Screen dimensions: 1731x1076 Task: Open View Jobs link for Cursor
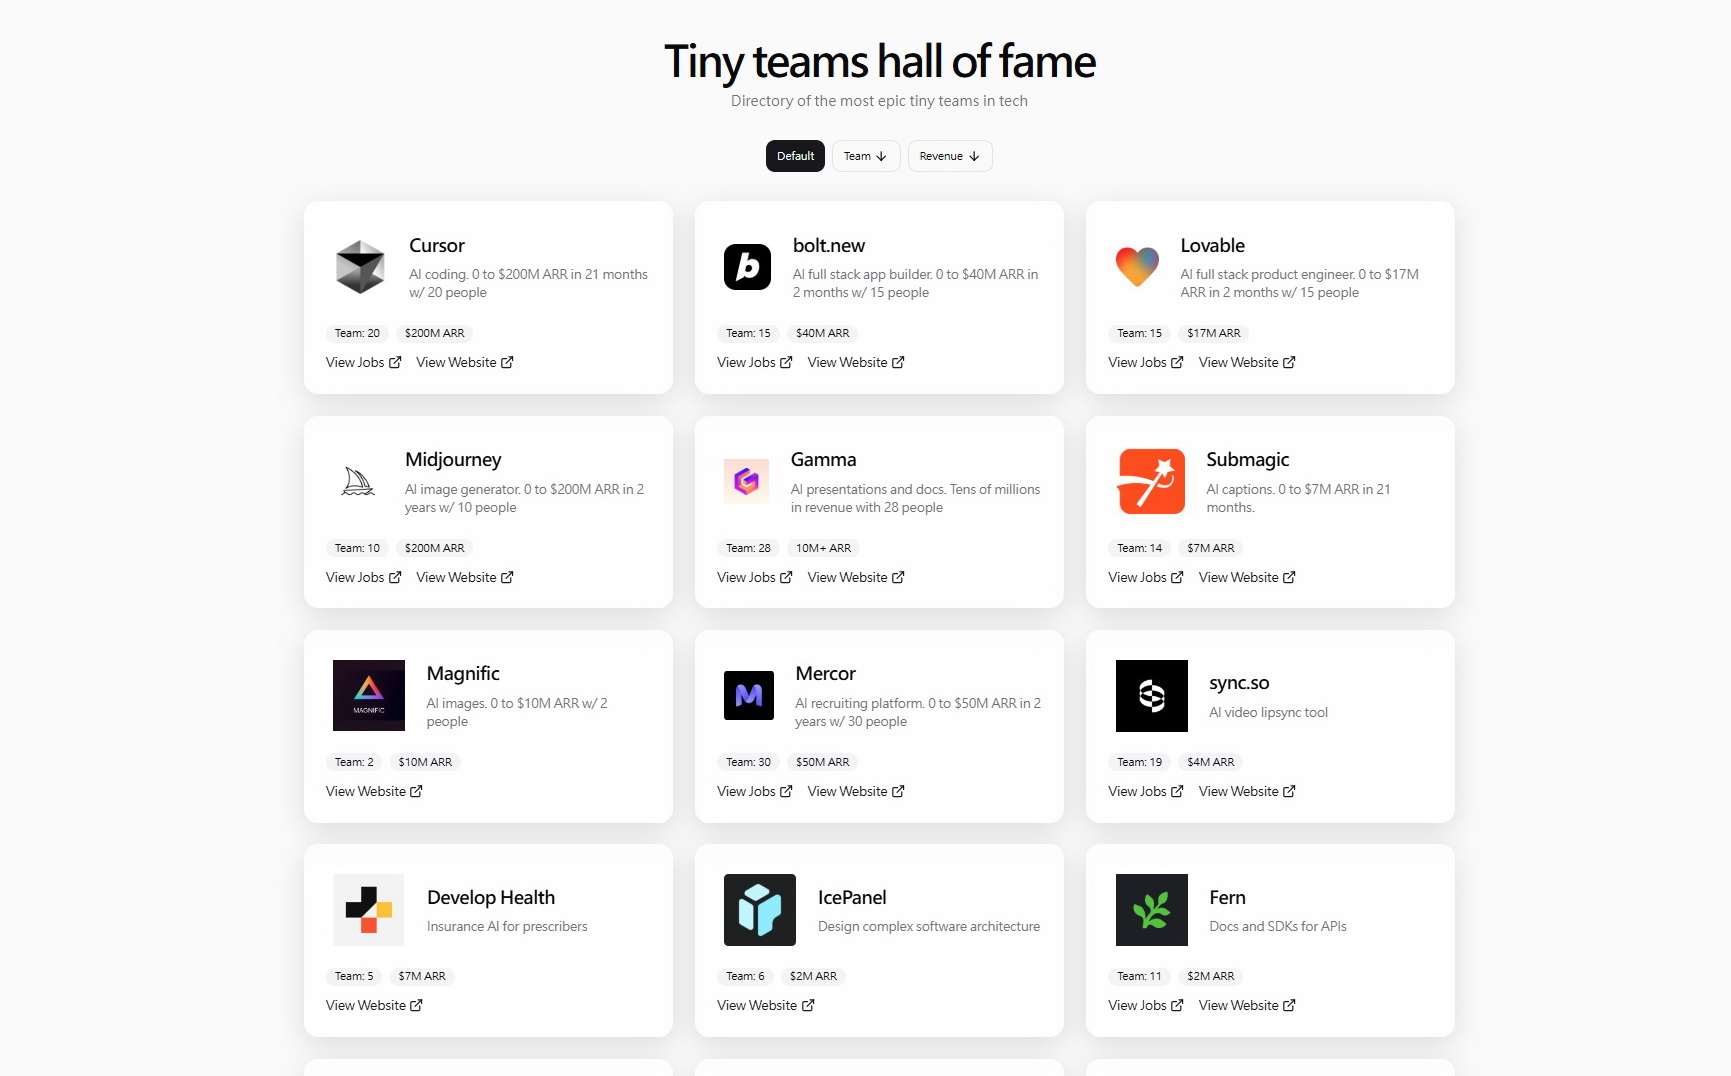coord(364,362)
